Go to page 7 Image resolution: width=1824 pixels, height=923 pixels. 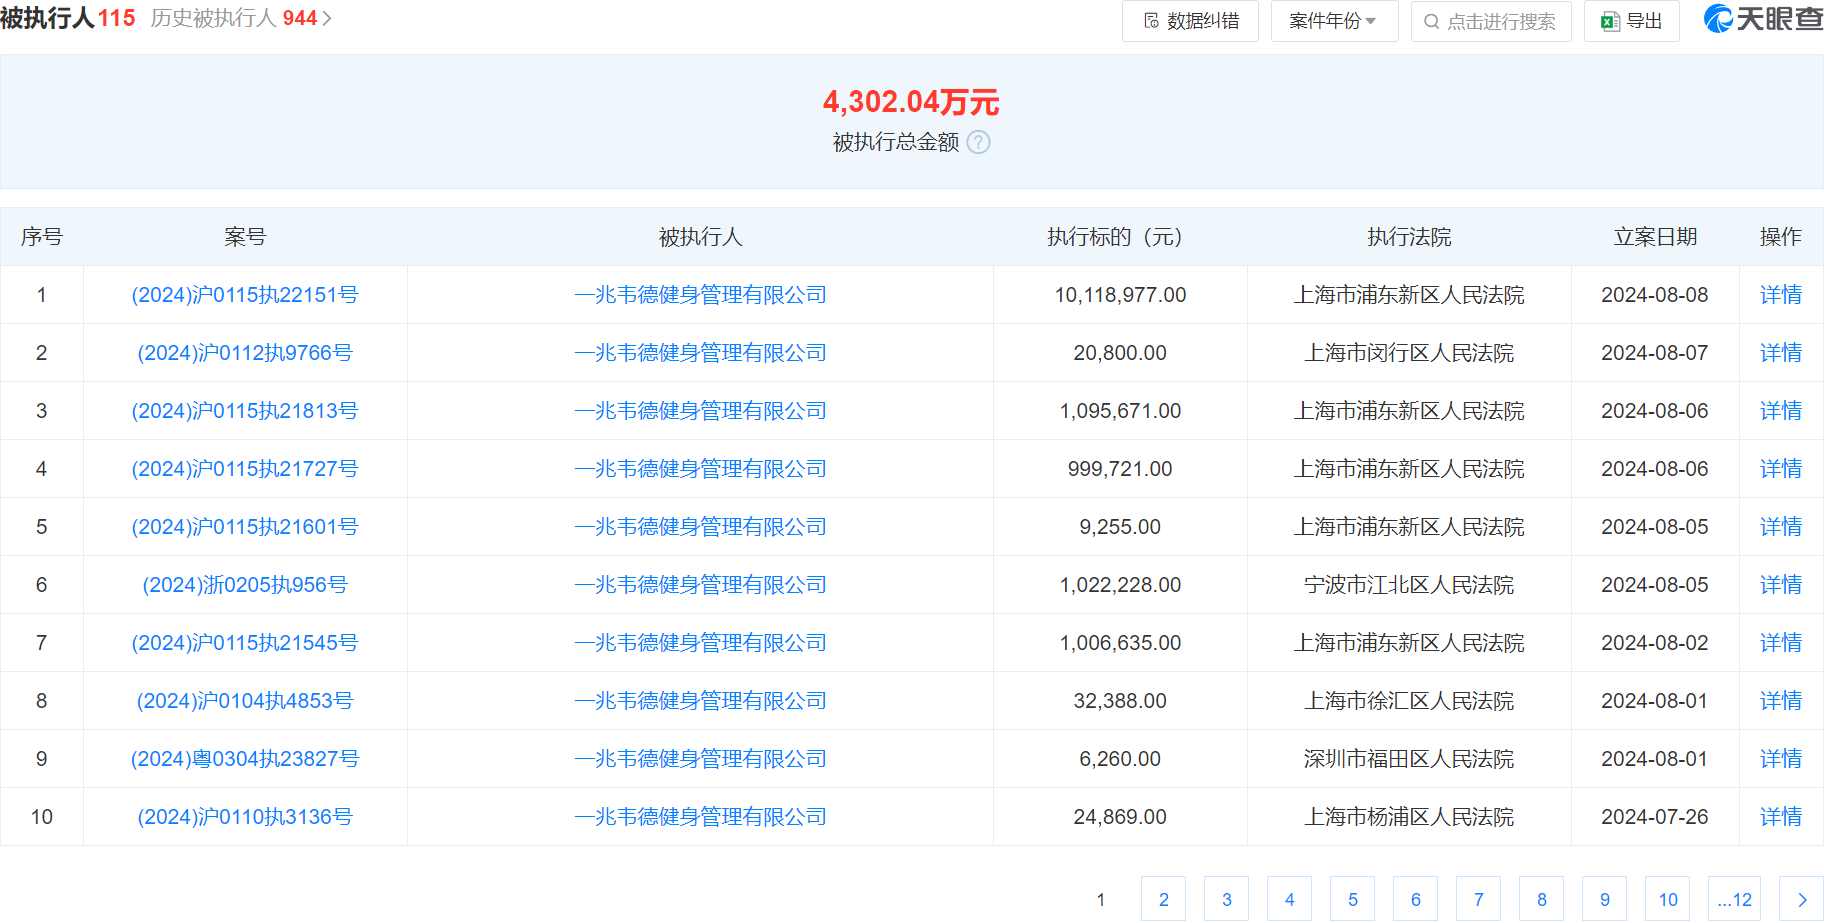click(1478, 899)
